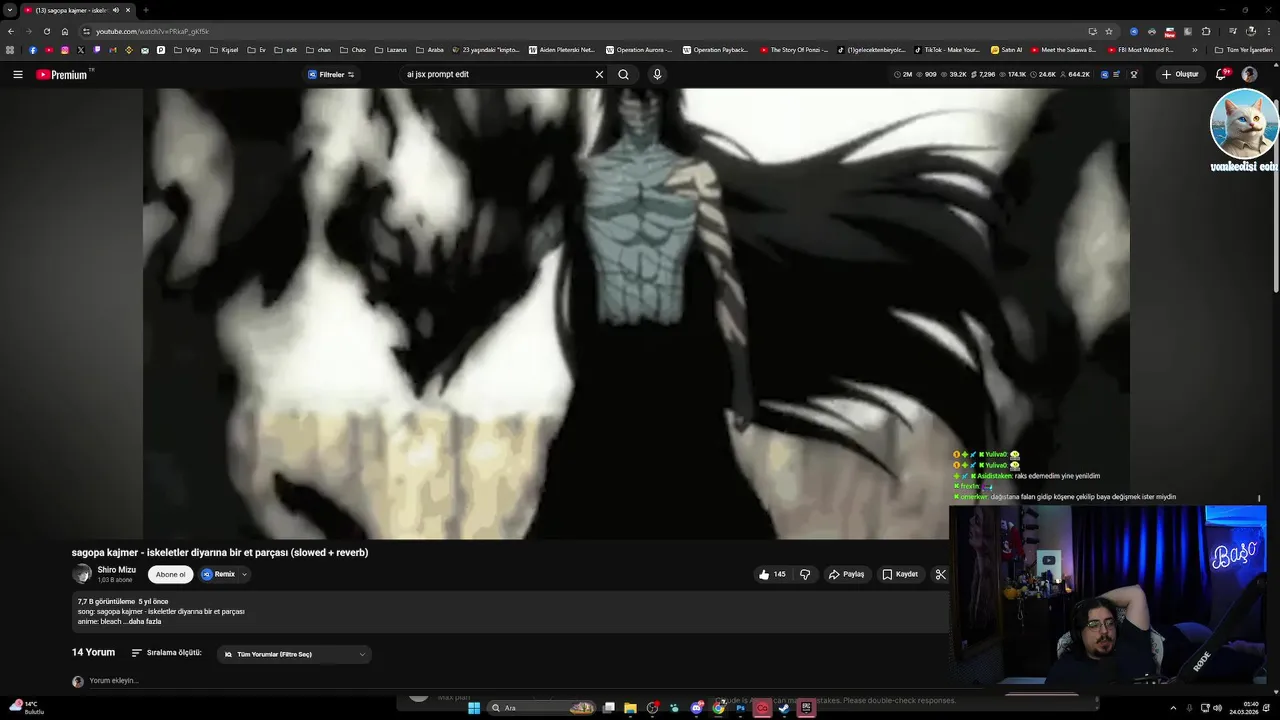Open the notifications bell
The width and height of the screenshot is (1280, 720).
coord(1221,74)
